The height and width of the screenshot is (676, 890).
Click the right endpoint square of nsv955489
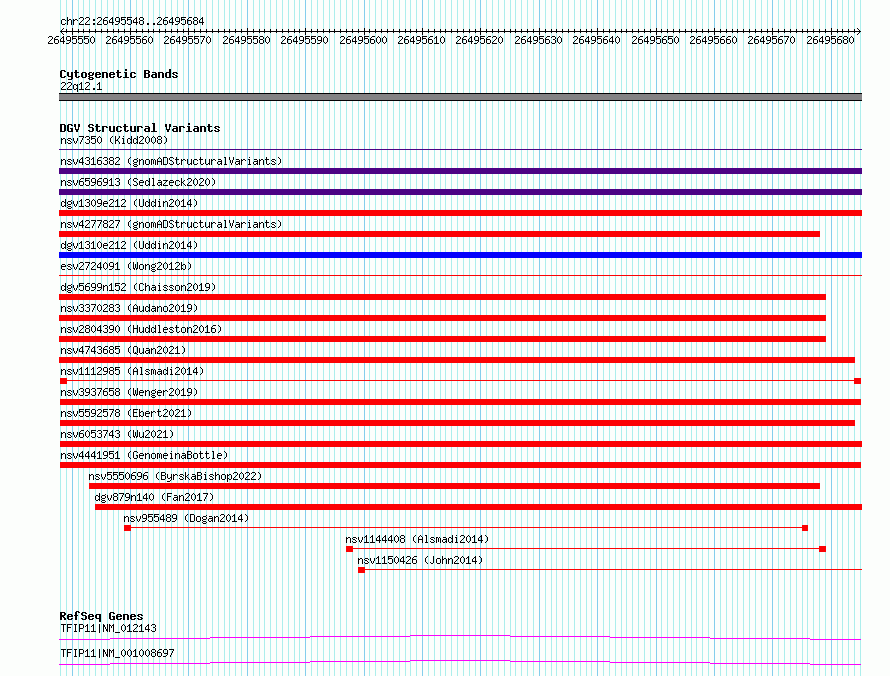(805, 528)
